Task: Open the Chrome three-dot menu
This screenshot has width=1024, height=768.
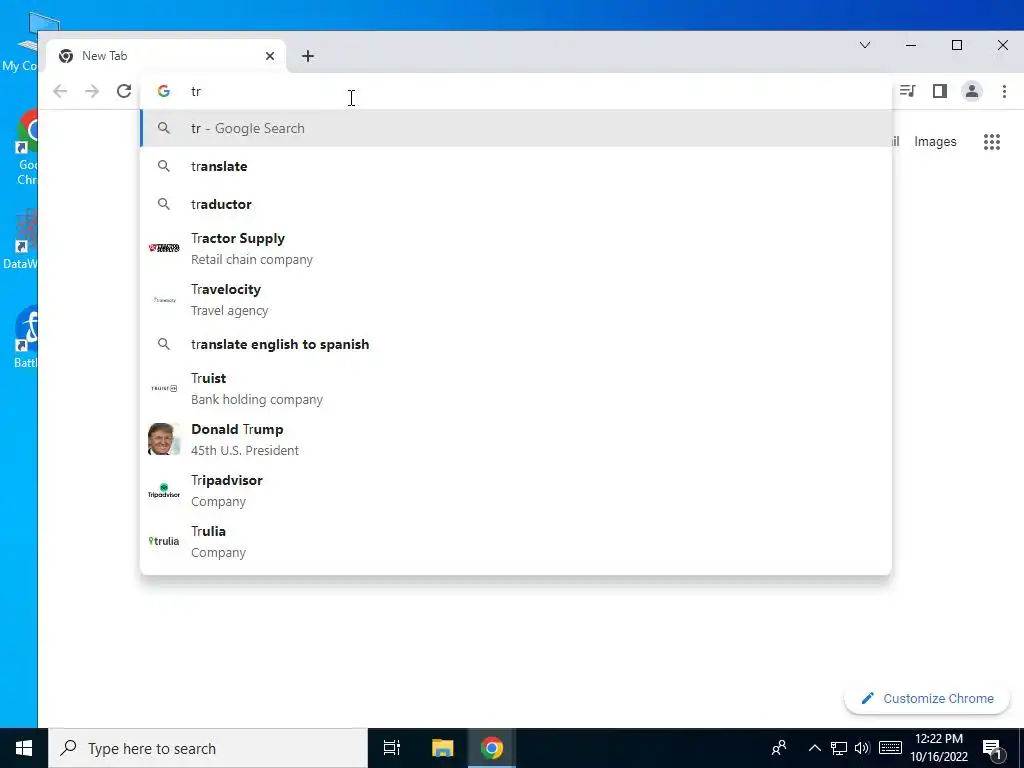Action: (x=1004, y=91)
